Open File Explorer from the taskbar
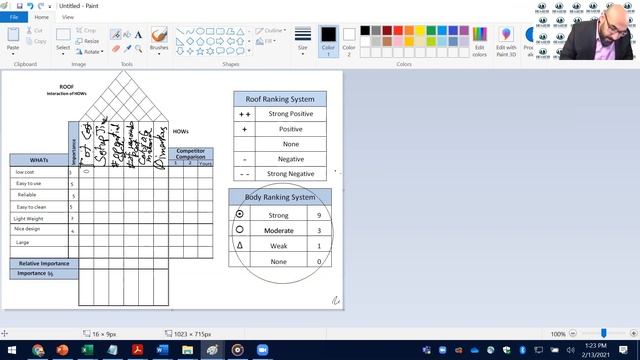The width and height of the screenshot is (640, 360). (x=187, y=350)
